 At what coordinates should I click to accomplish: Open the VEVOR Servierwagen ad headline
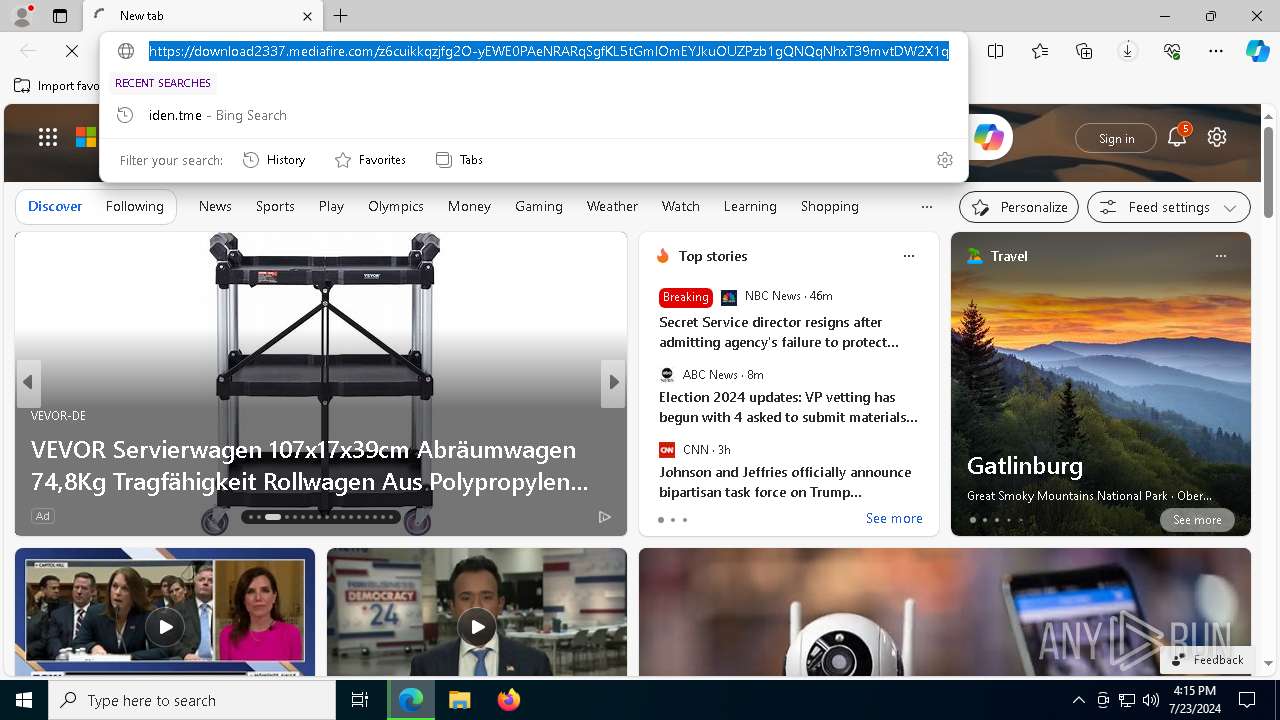[310, 466]
